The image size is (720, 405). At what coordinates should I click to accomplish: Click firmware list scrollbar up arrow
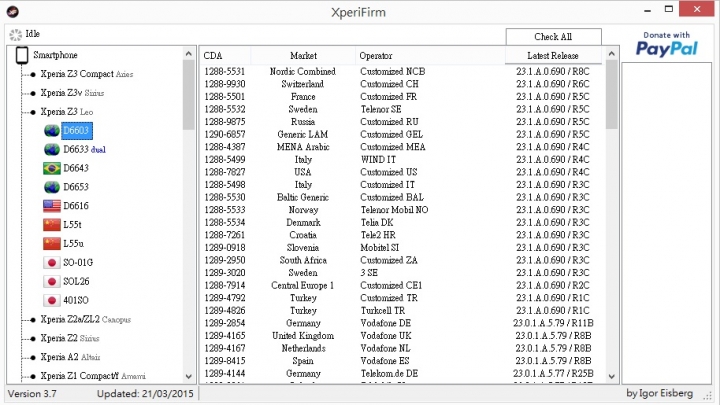(611, 54)
